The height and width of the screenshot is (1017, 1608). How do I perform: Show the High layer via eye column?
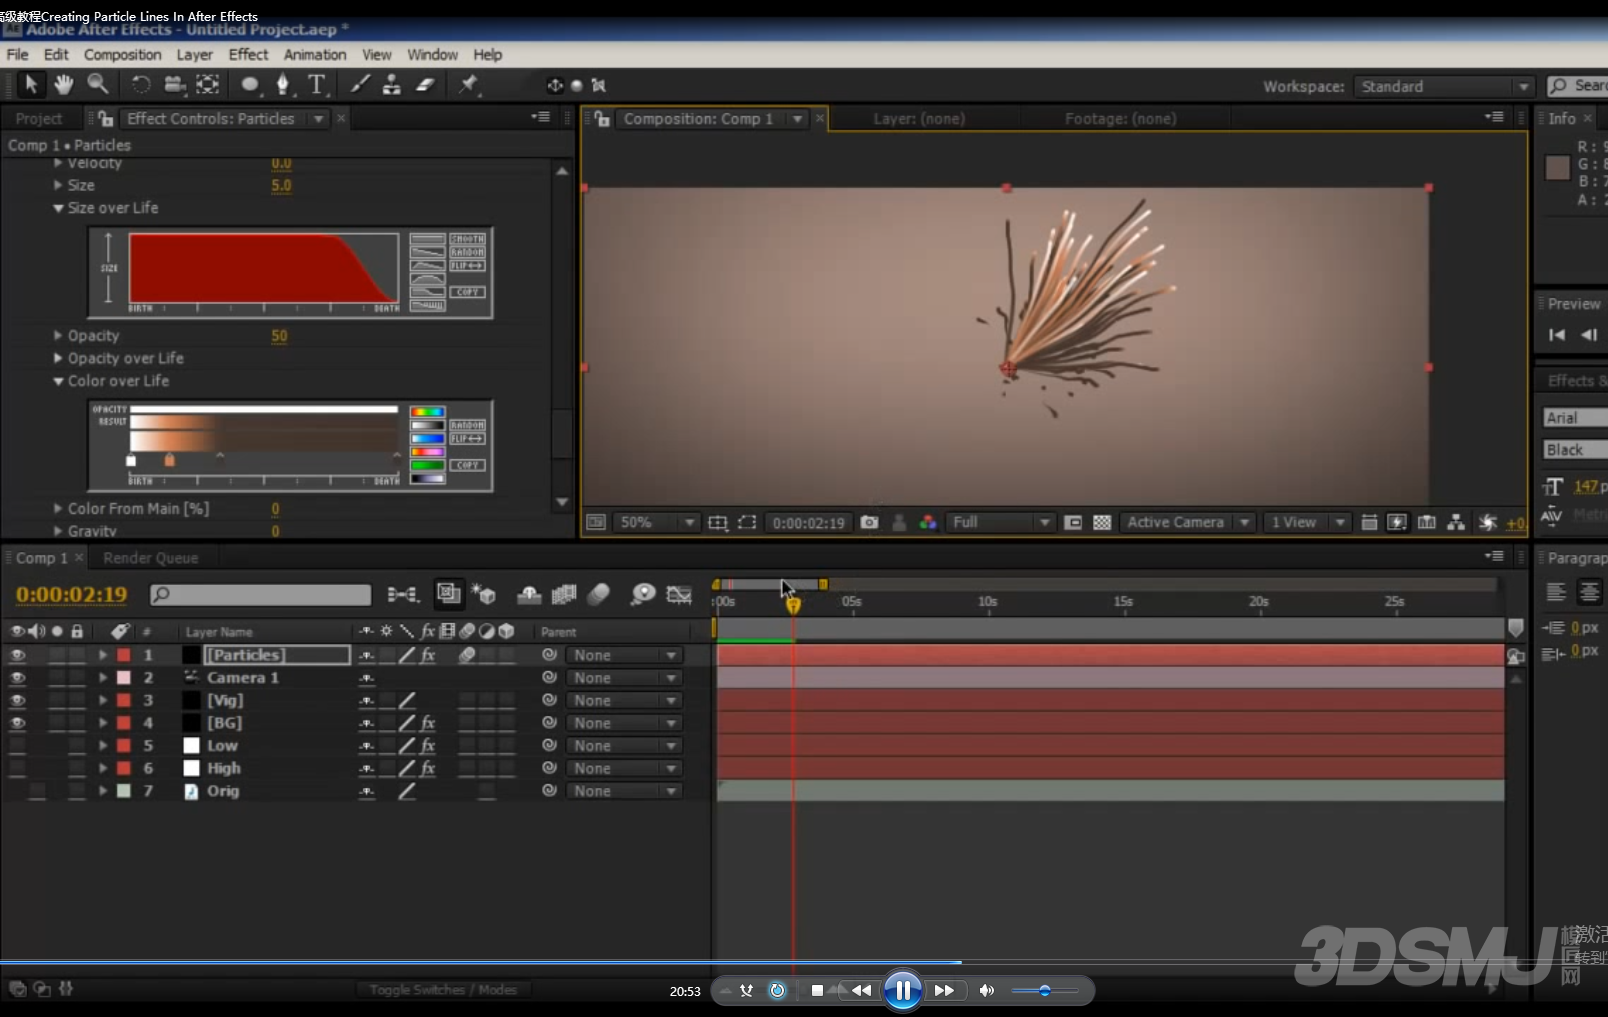pyautogui.click(x=17, y=768)
